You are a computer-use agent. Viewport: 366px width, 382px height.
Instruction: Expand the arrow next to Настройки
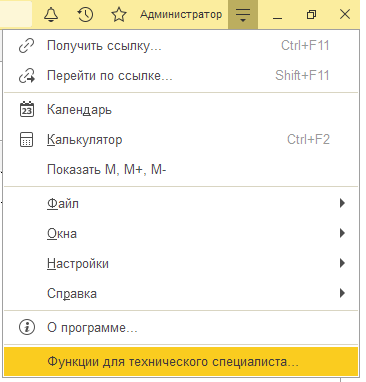point(342,263)
